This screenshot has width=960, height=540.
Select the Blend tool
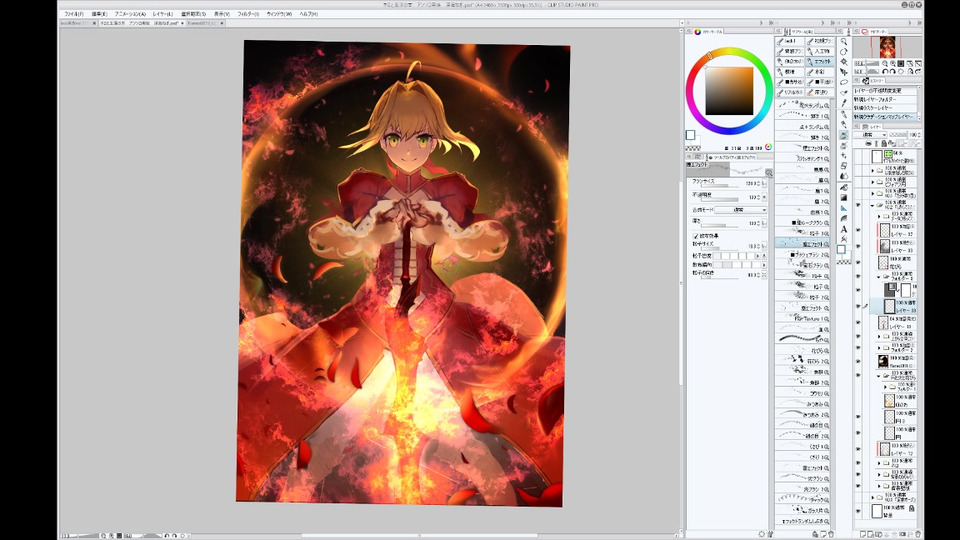tap(844, 175)
